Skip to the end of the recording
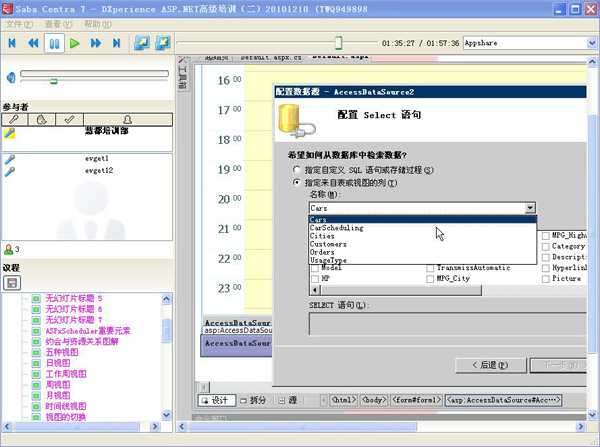Screen dimensions: 600x447 (117, 43)
